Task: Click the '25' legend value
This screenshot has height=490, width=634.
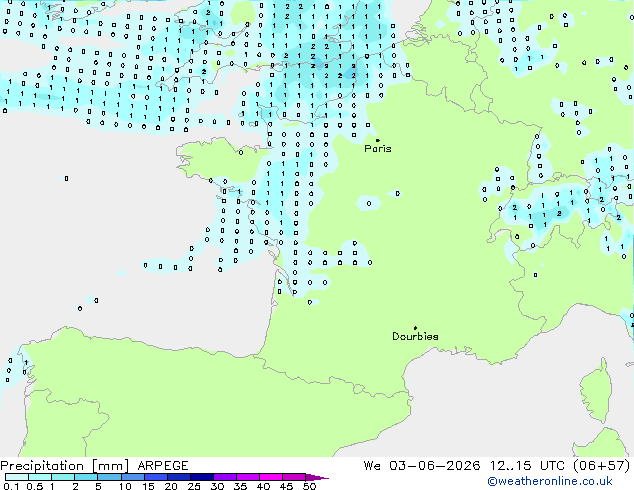Action: pos(194,486)
